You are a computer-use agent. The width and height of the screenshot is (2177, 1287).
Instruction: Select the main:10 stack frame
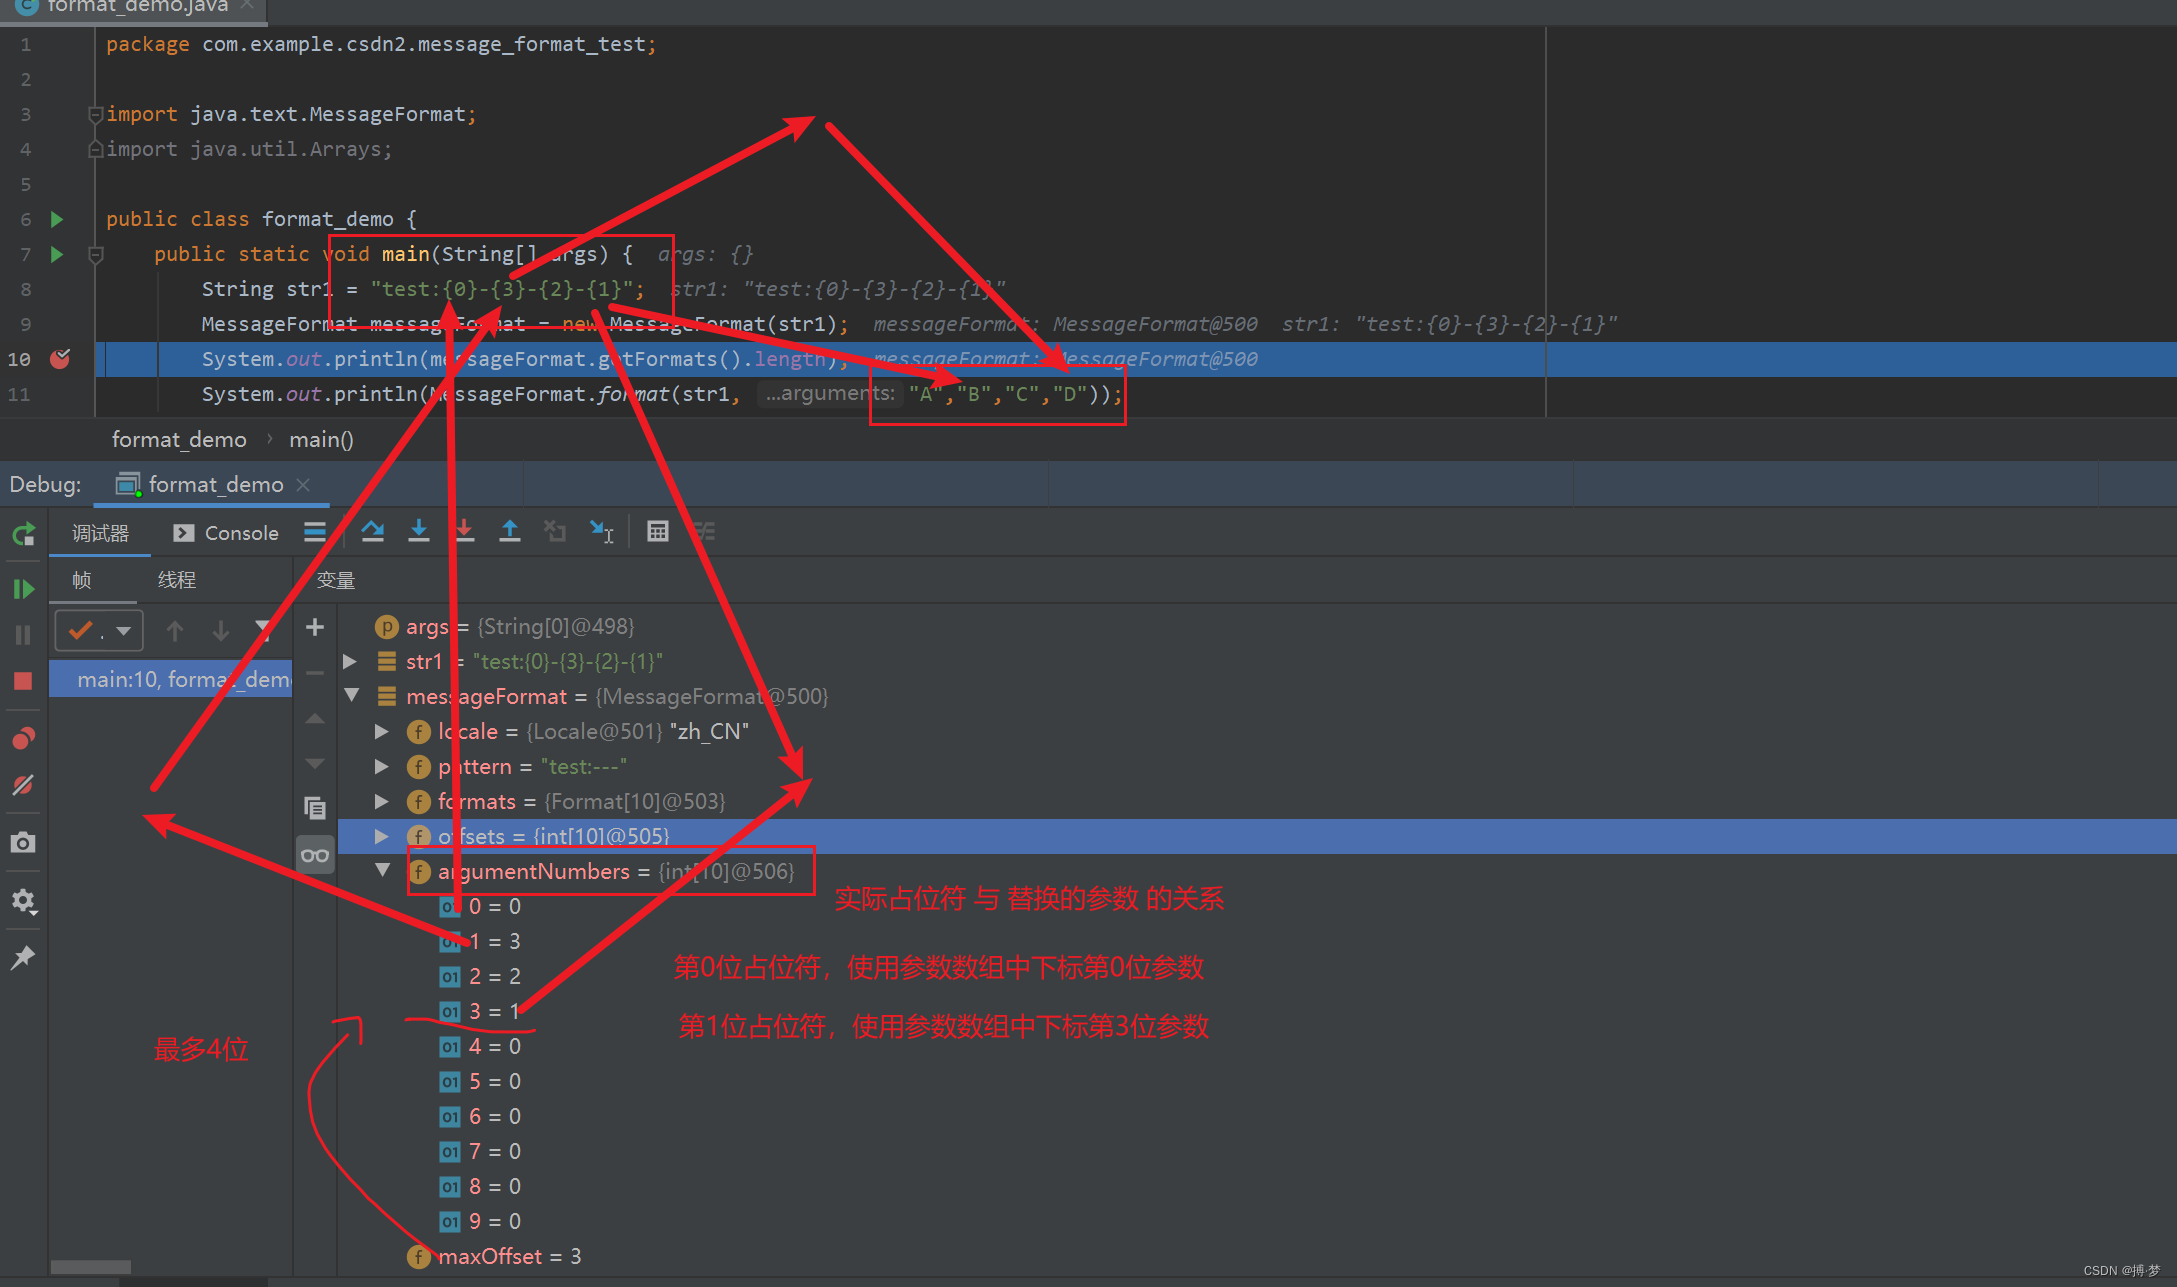[171, 679]
